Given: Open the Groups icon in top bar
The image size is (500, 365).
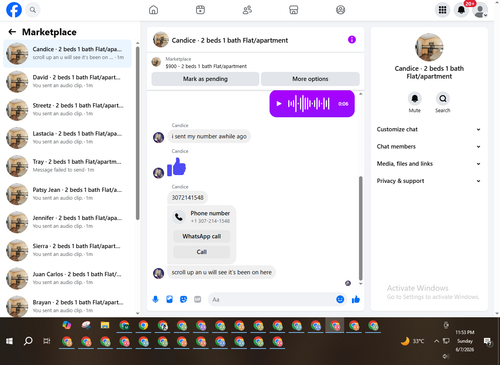Looking at the screenshot, I should (x=340, y=10).
